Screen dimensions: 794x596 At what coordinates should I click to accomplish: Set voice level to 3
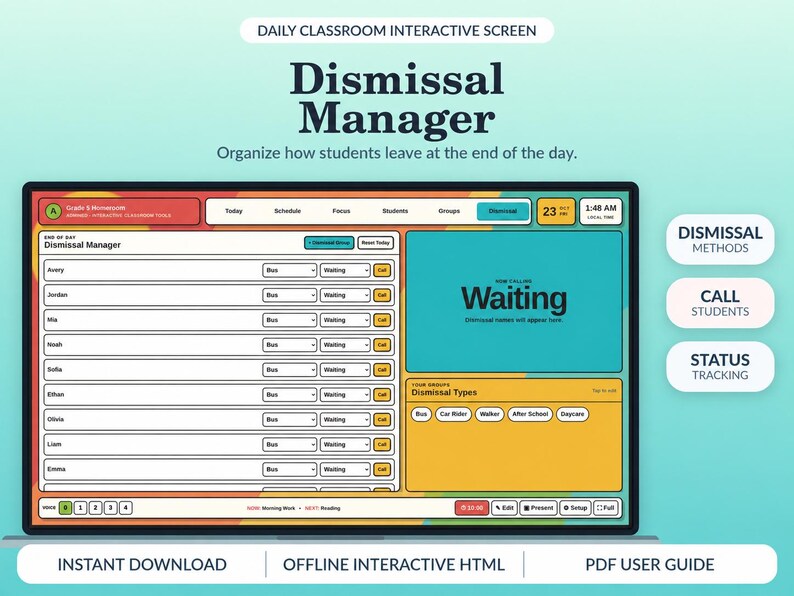pos(111,507)
